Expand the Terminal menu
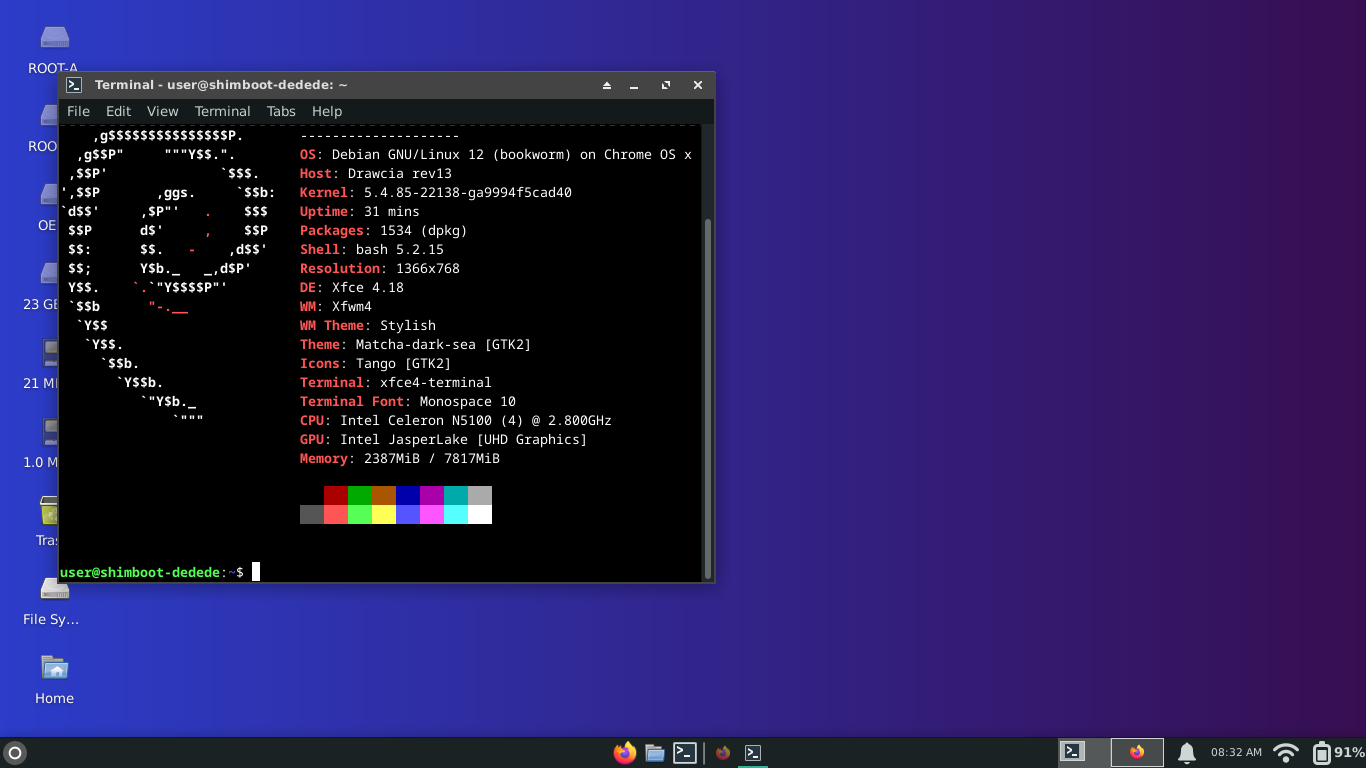 point(222,111)
